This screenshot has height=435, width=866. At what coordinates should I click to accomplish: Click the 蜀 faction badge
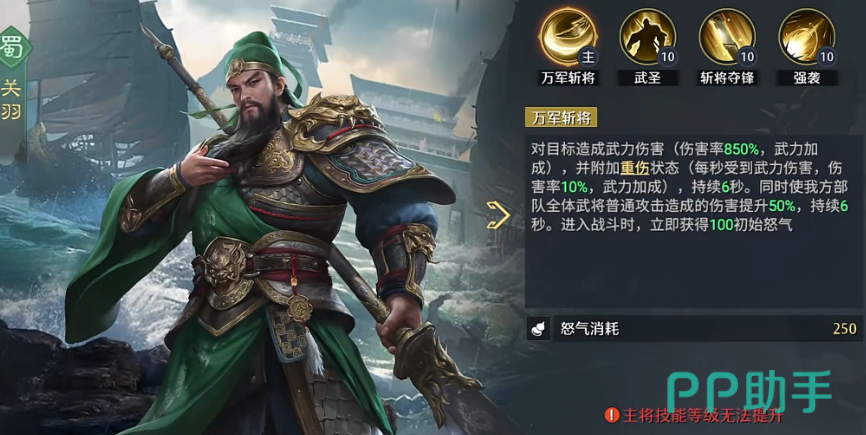12,49
